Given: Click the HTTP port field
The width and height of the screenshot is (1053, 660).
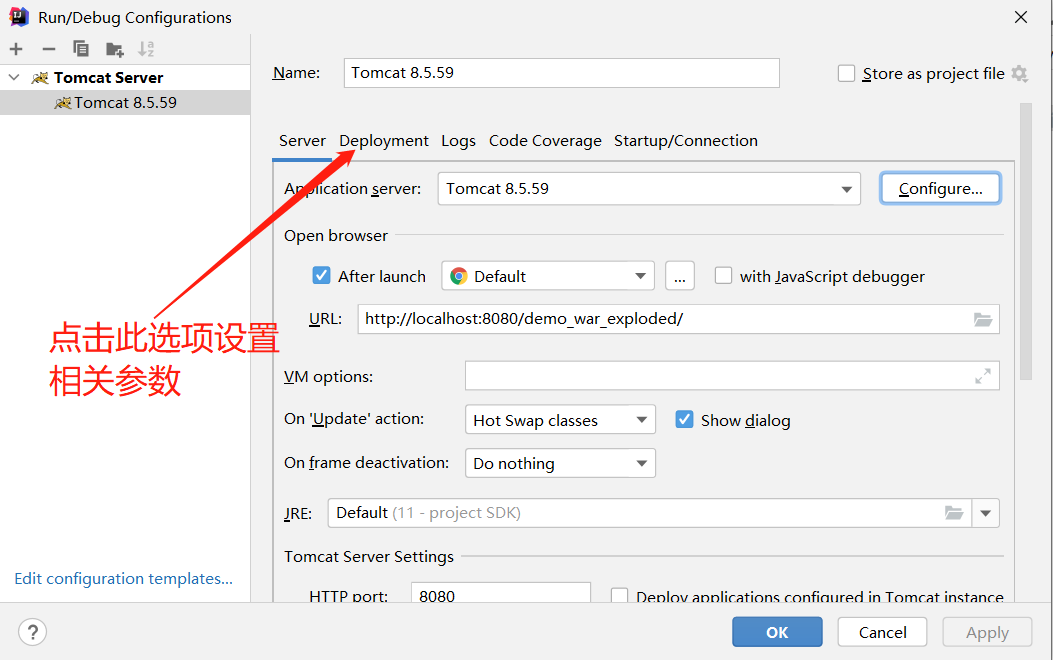Looking at the screenshot, I should pyautogui.click(x=501, y=593).
